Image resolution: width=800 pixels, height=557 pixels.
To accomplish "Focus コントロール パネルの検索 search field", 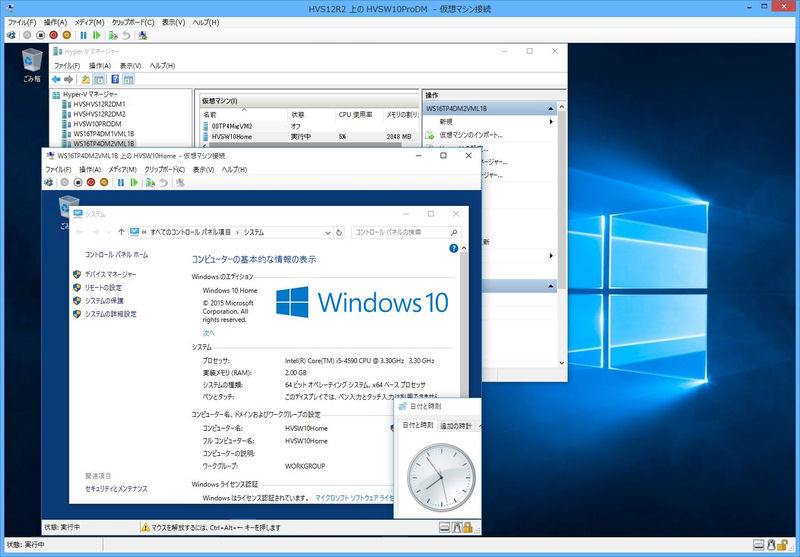I will coord(406,232).
